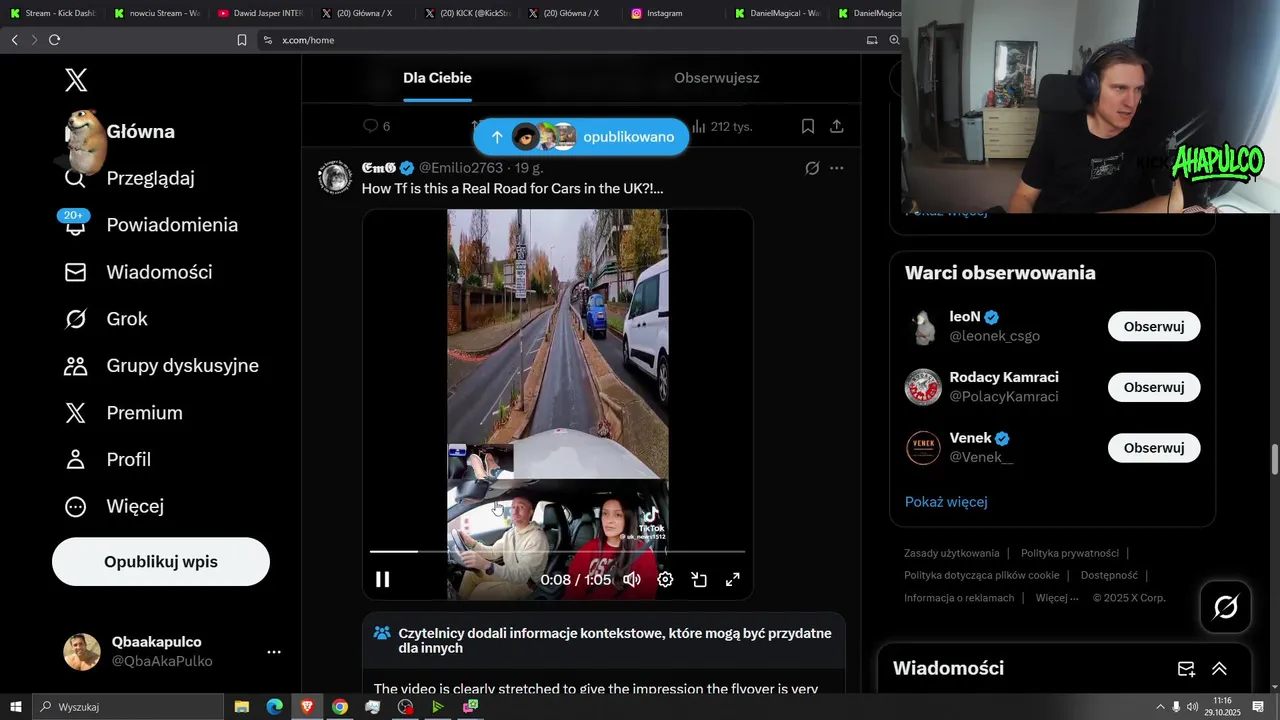Switch to the Obserwujesz tab

(717, 78)
